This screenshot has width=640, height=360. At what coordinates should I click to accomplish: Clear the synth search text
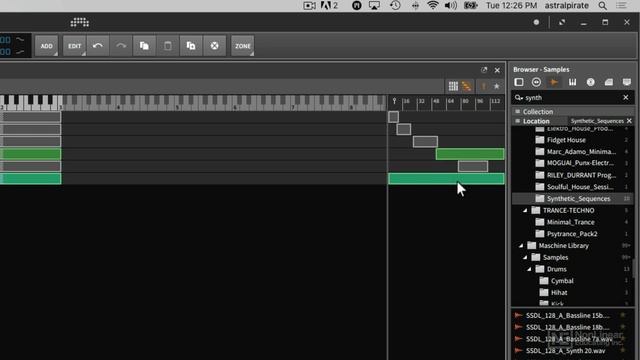626,98
